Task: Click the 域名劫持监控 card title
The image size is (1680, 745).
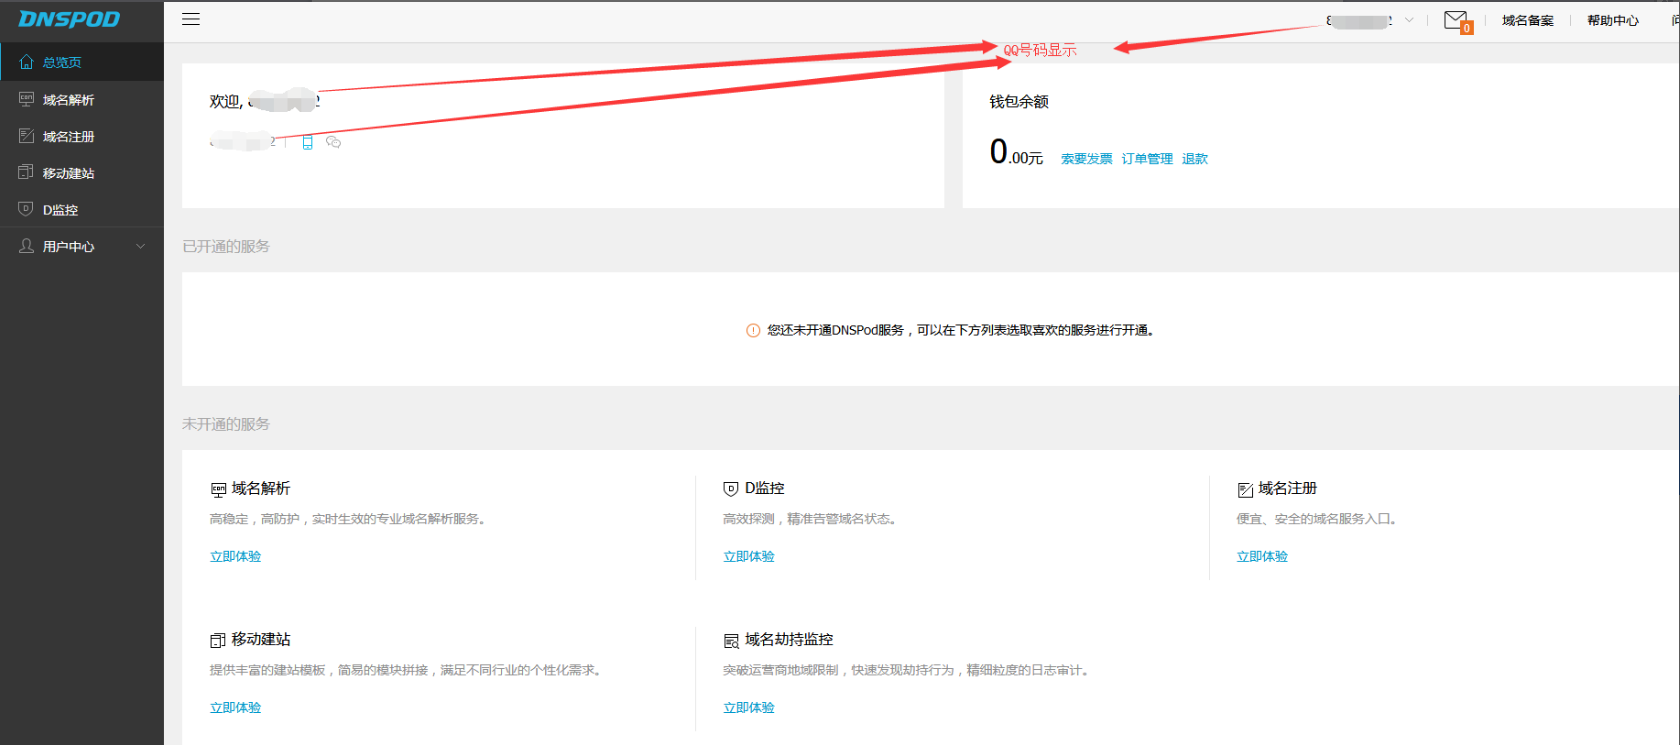Action: point(789,639)
